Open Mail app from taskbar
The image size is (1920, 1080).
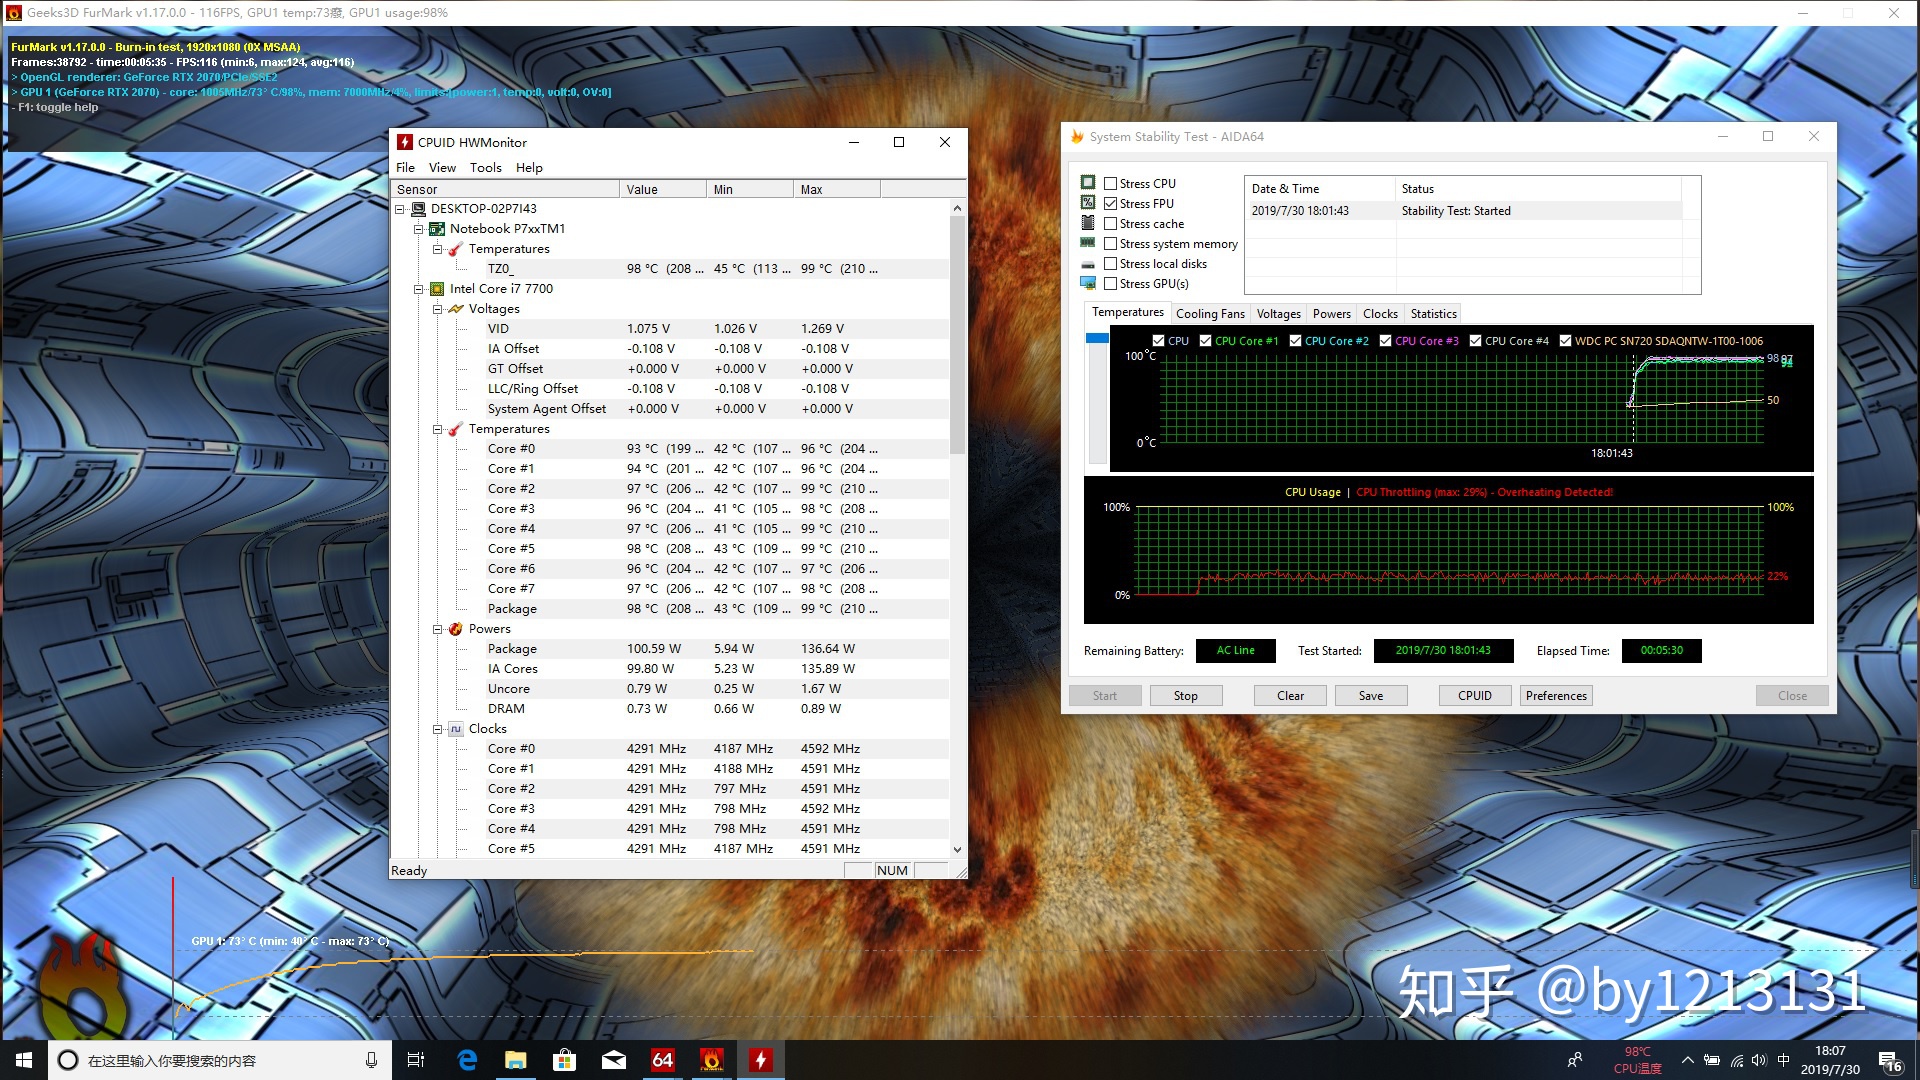point(614,1060)
